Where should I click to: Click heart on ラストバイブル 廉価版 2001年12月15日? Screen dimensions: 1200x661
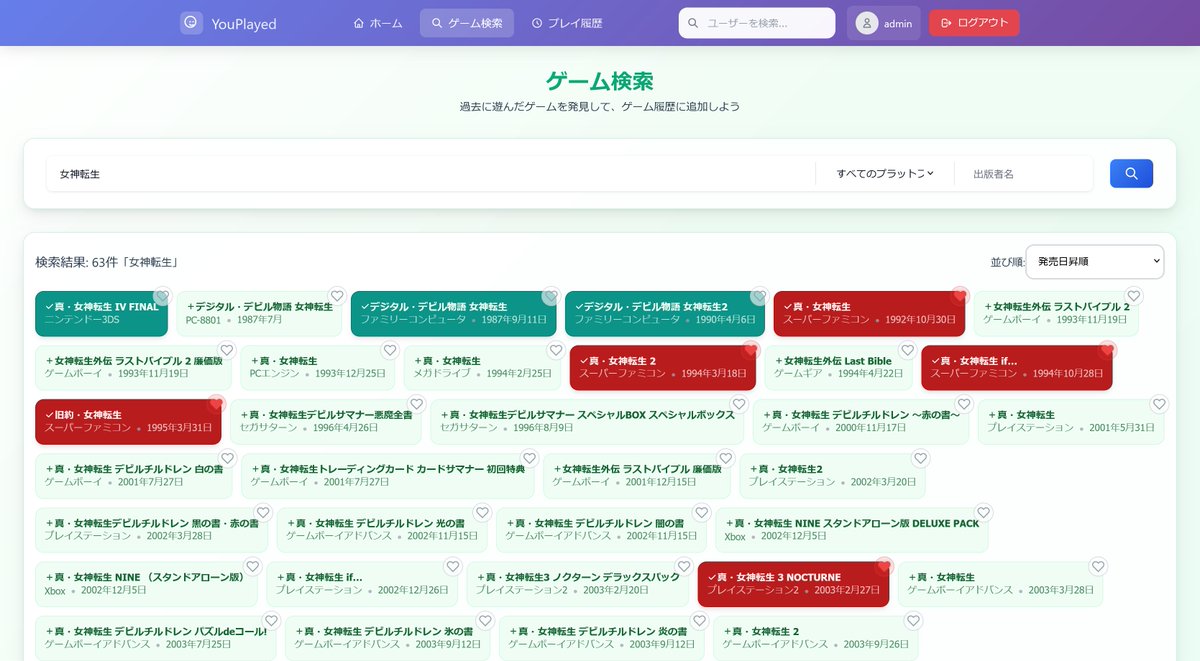click(x=726, y=458)
